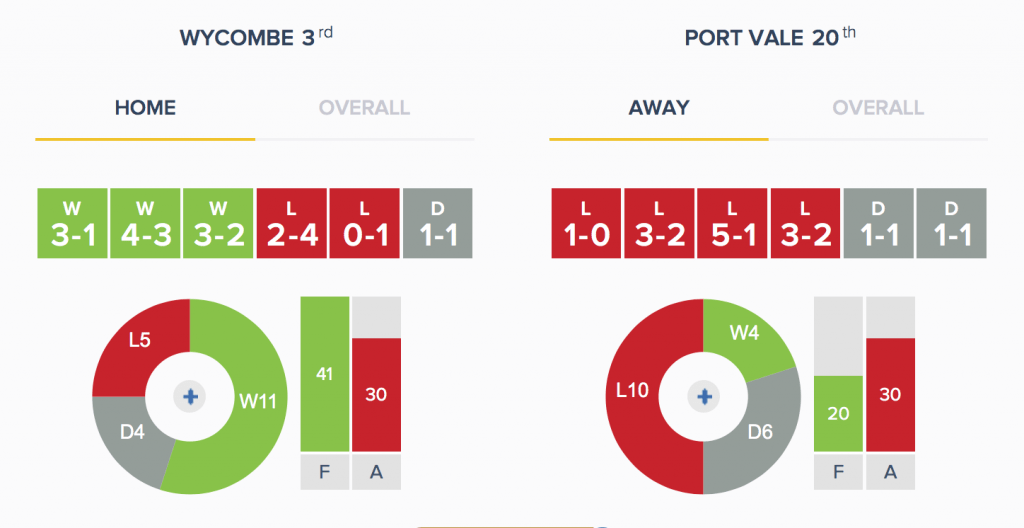This screenshot has width=1024, height=528.
Task: Open Wycombe 2-4 loss result tile
Action: [x=291, y=223]
